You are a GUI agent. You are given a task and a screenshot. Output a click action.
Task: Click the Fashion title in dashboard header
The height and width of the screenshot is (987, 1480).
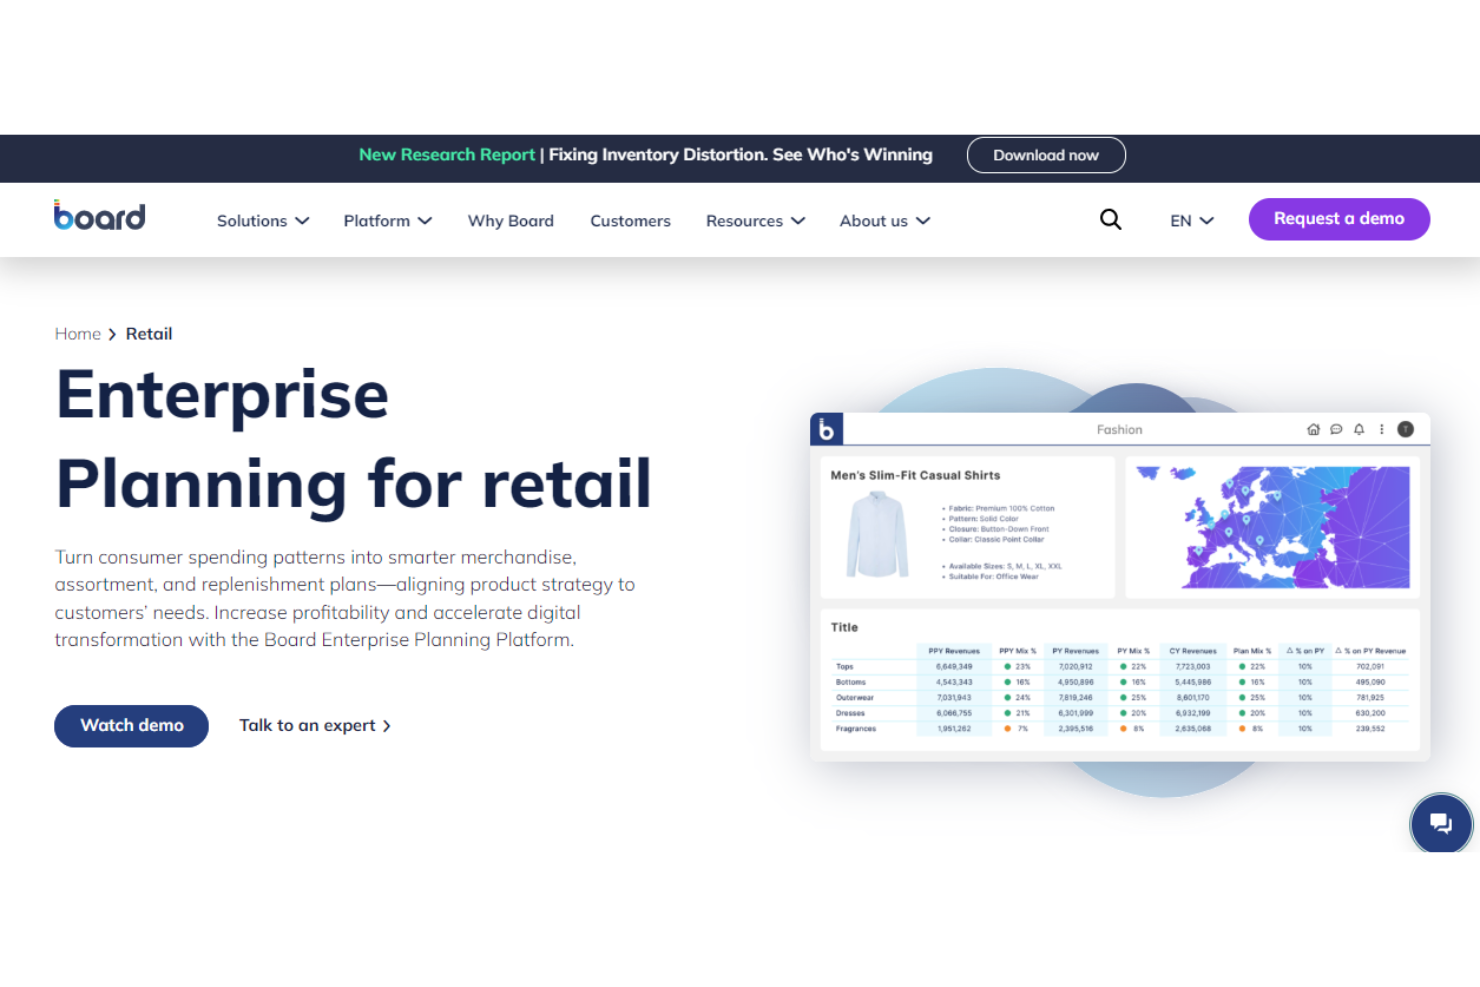click(x=1119, y=430)
